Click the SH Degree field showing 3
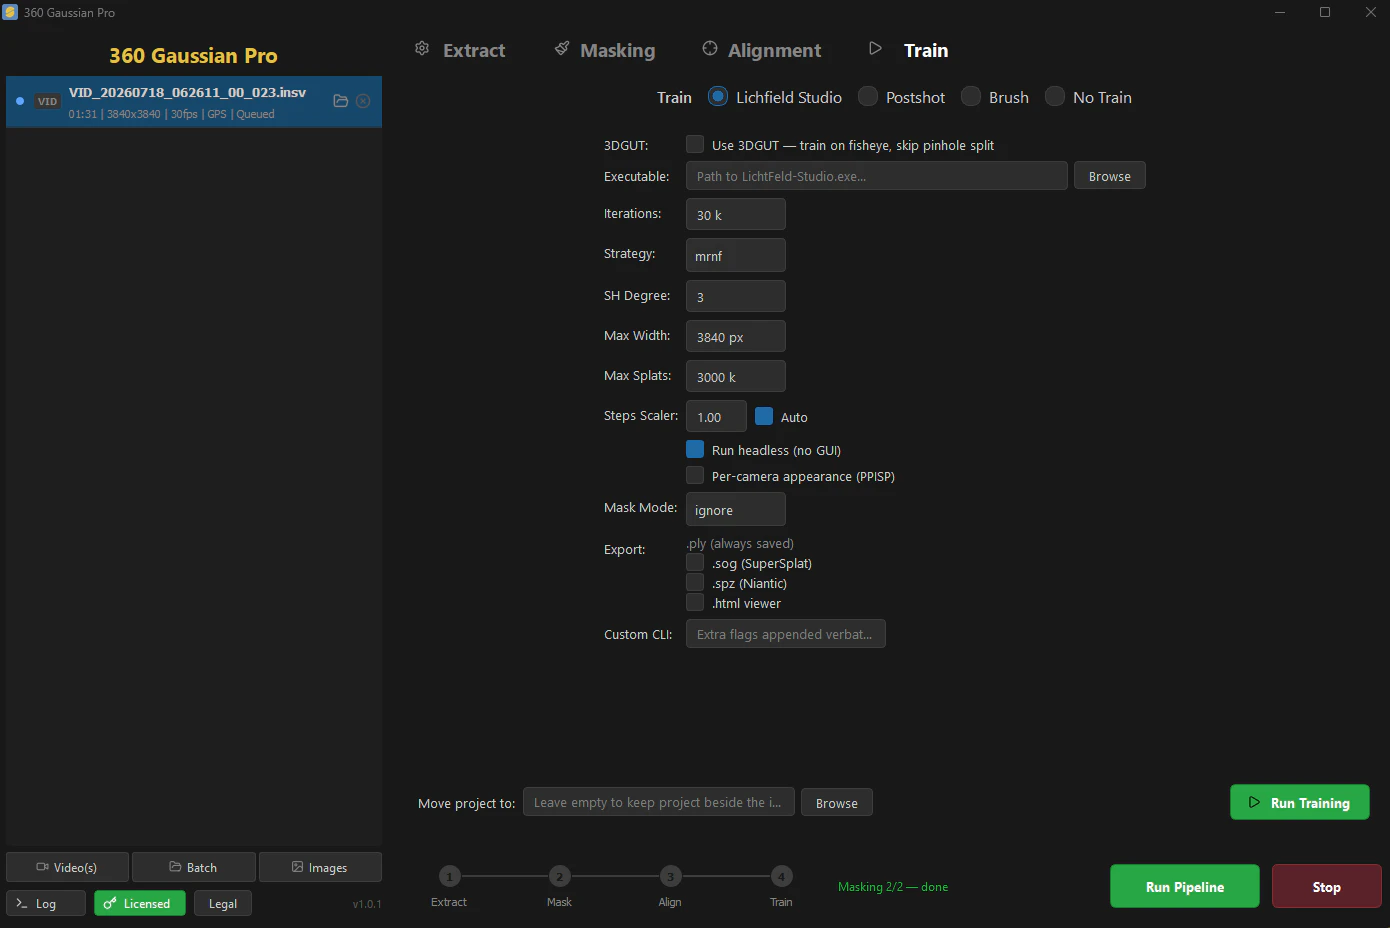Screen dimensions: 1390x928 [x=736, y=296]
